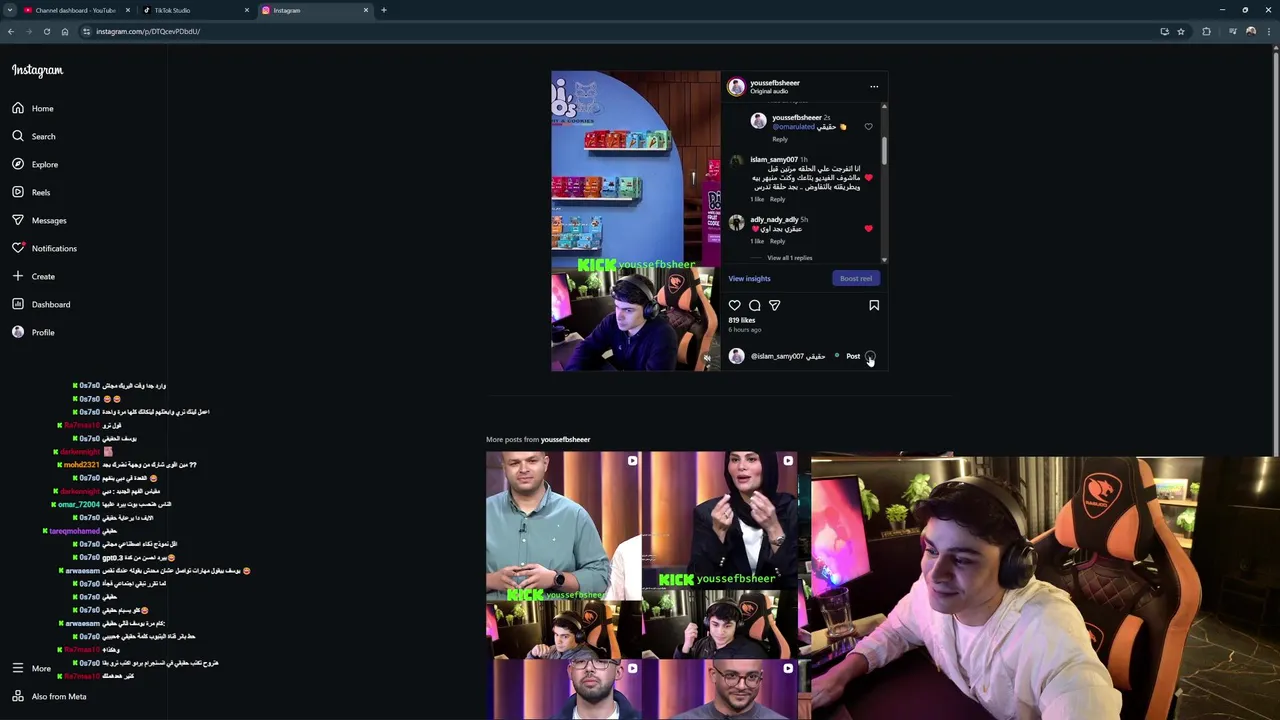Click the post's comment bubble icon

coord(755,305)
